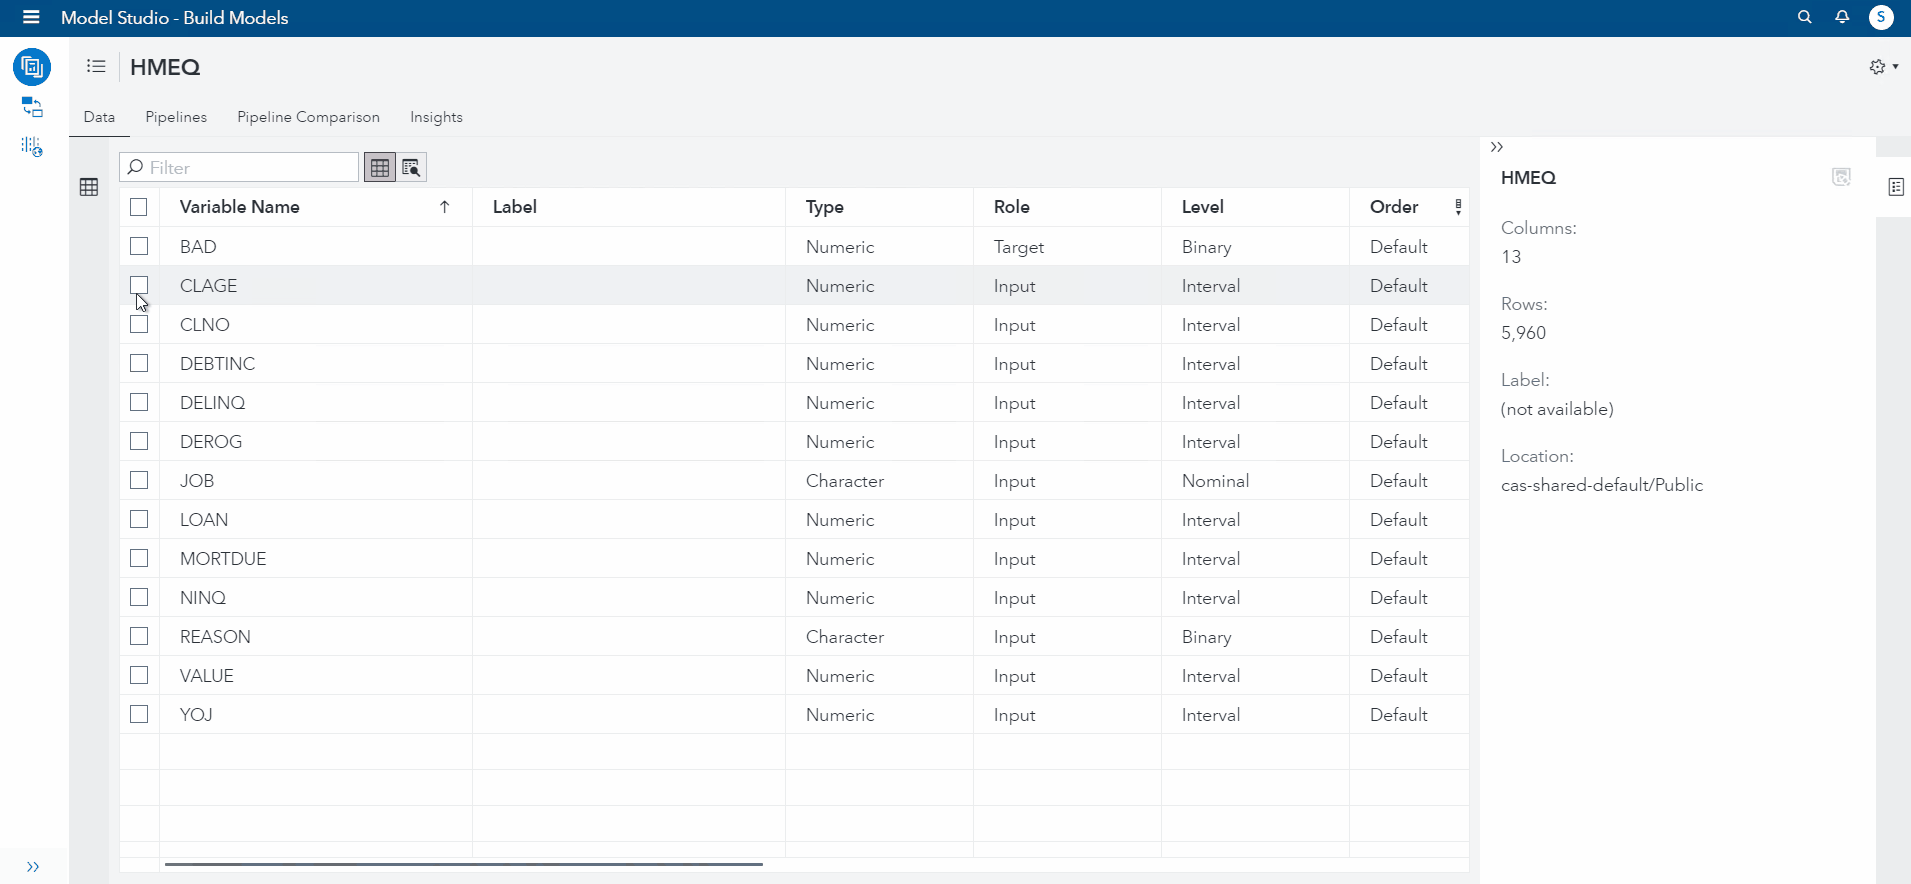Image resolution: width=1911 pixels, height=884 pixels.
Task: Select the Target role cell for BAD
Action: (x=1067, y=247)
